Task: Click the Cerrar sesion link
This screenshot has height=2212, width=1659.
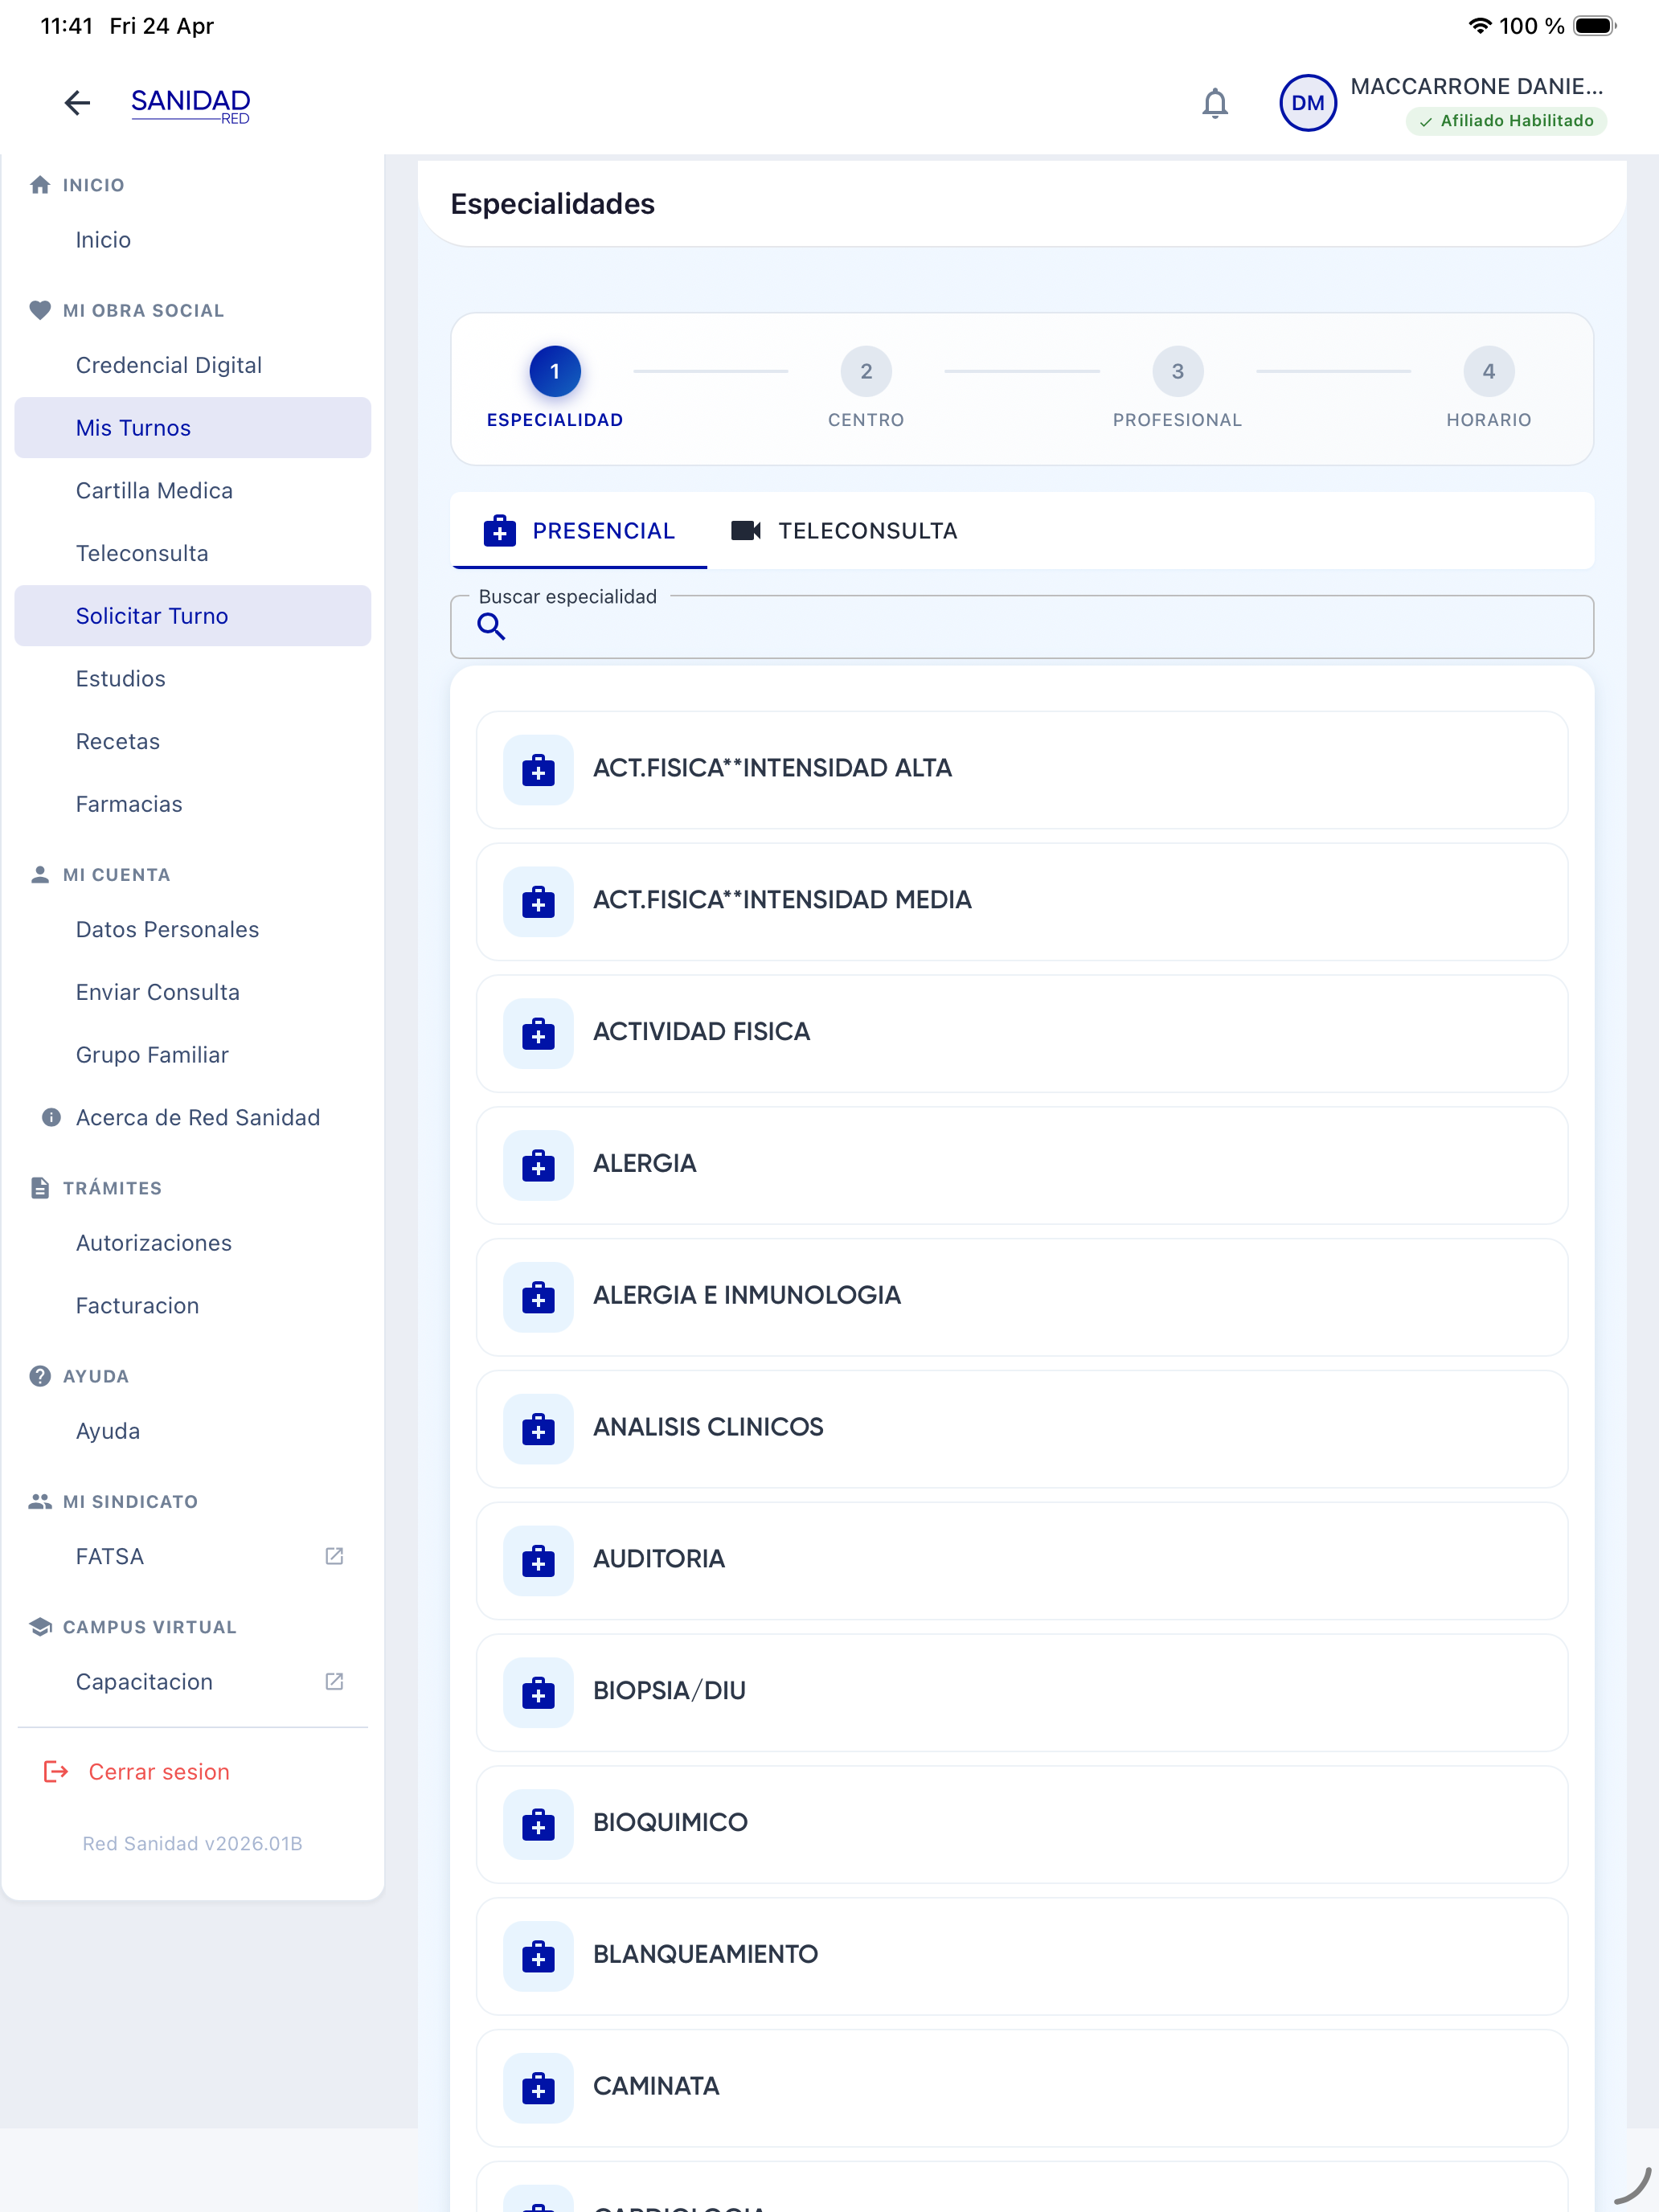Action: pos(159,1772)
